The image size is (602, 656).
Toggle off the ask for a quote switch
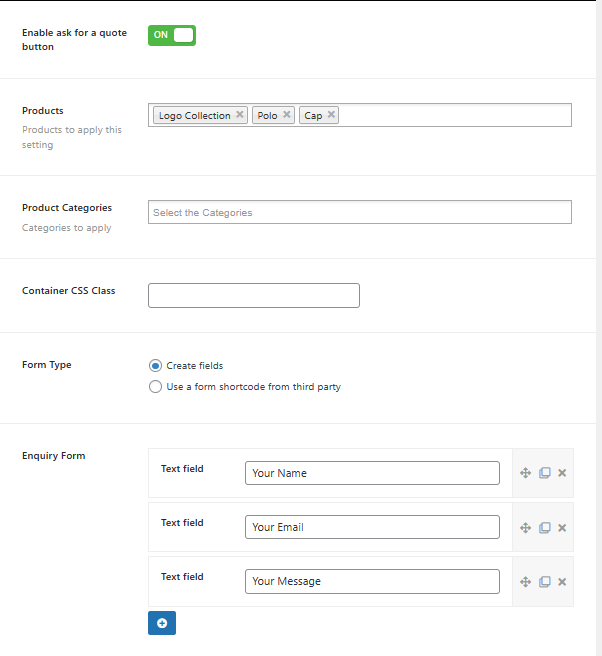tap(172, 35)
